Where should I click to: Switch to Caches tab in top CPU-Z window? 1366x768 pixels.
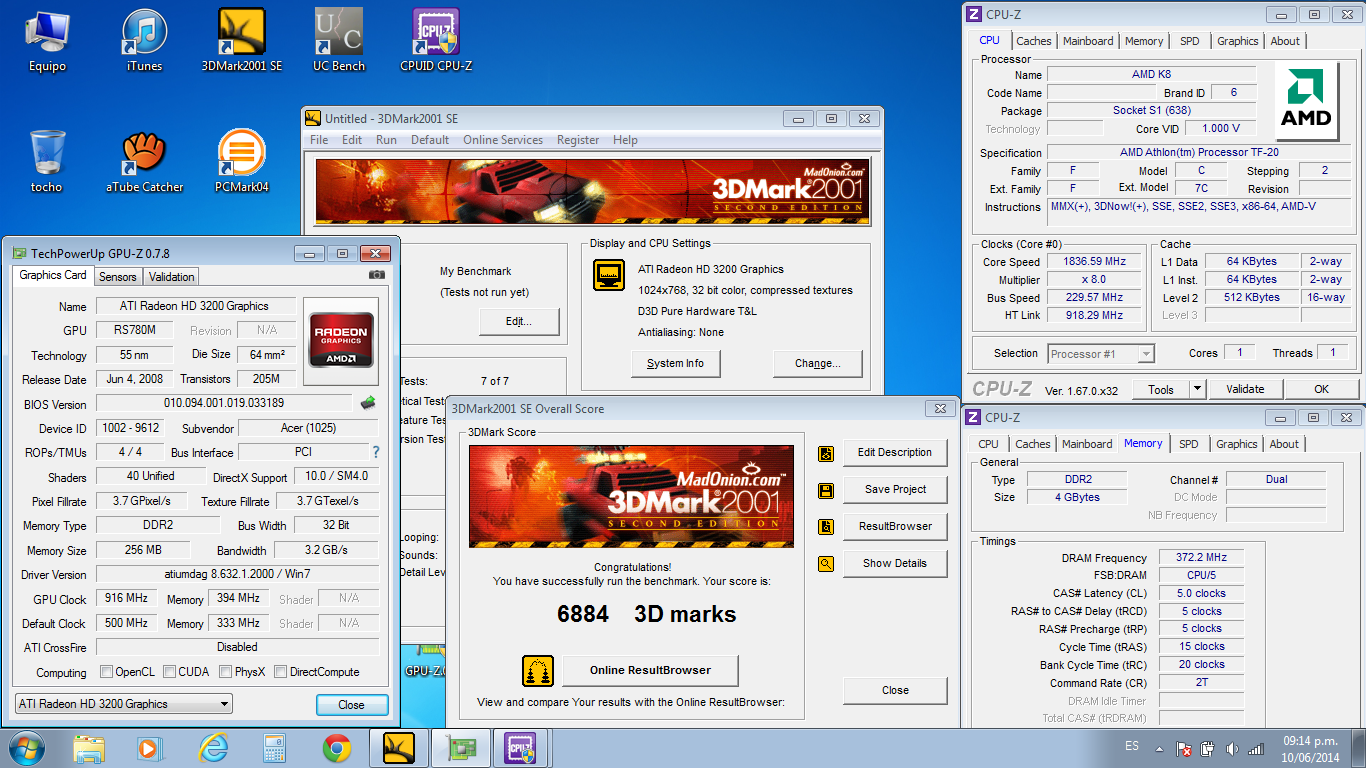[1034, 41]
